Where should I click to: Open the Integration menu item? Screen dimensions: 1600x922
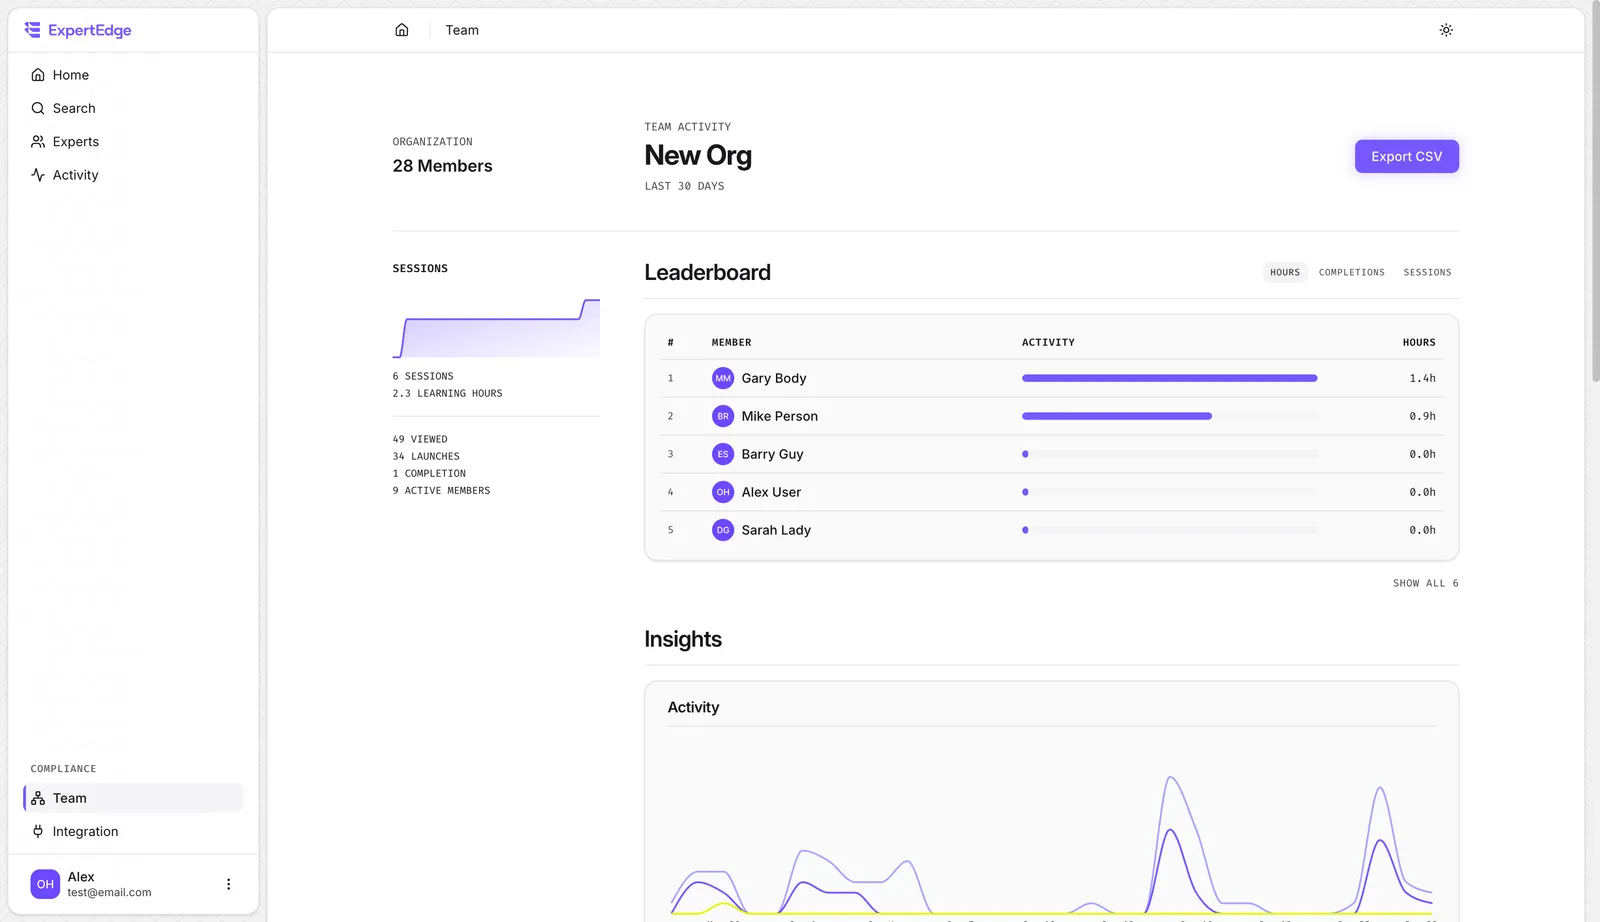pos(133,831)
